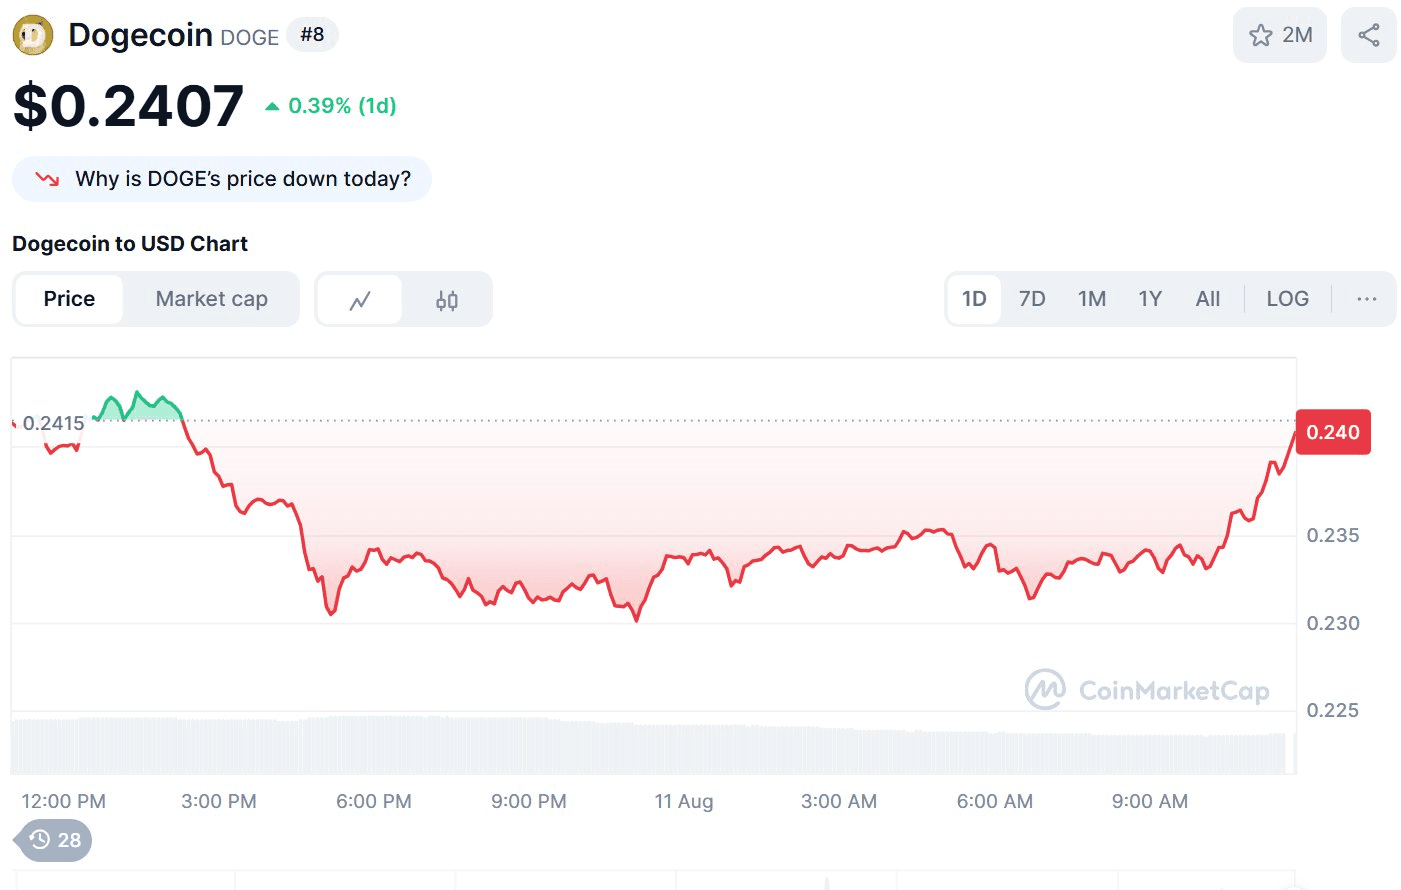Open the more options ellipsis menu
1401x890 pixels.
coord(1366,299)
